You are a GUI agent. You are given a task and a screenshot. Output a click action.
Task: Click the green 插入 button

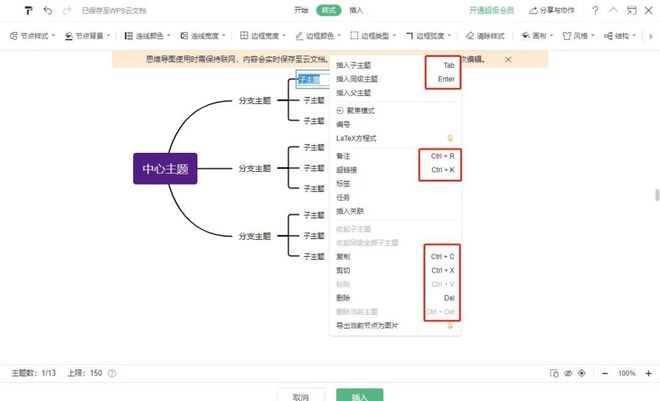(359, 396)
